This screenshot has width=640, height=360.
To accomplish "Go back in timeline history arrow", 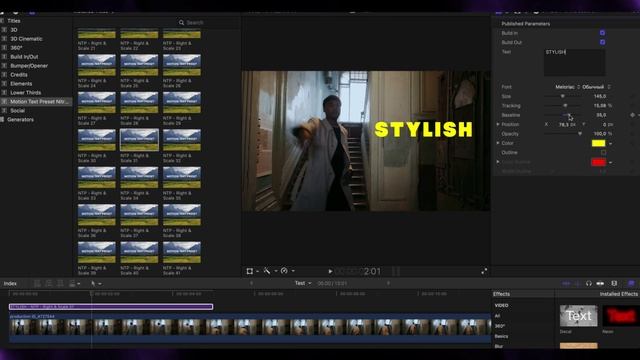I will coord(251,283).
